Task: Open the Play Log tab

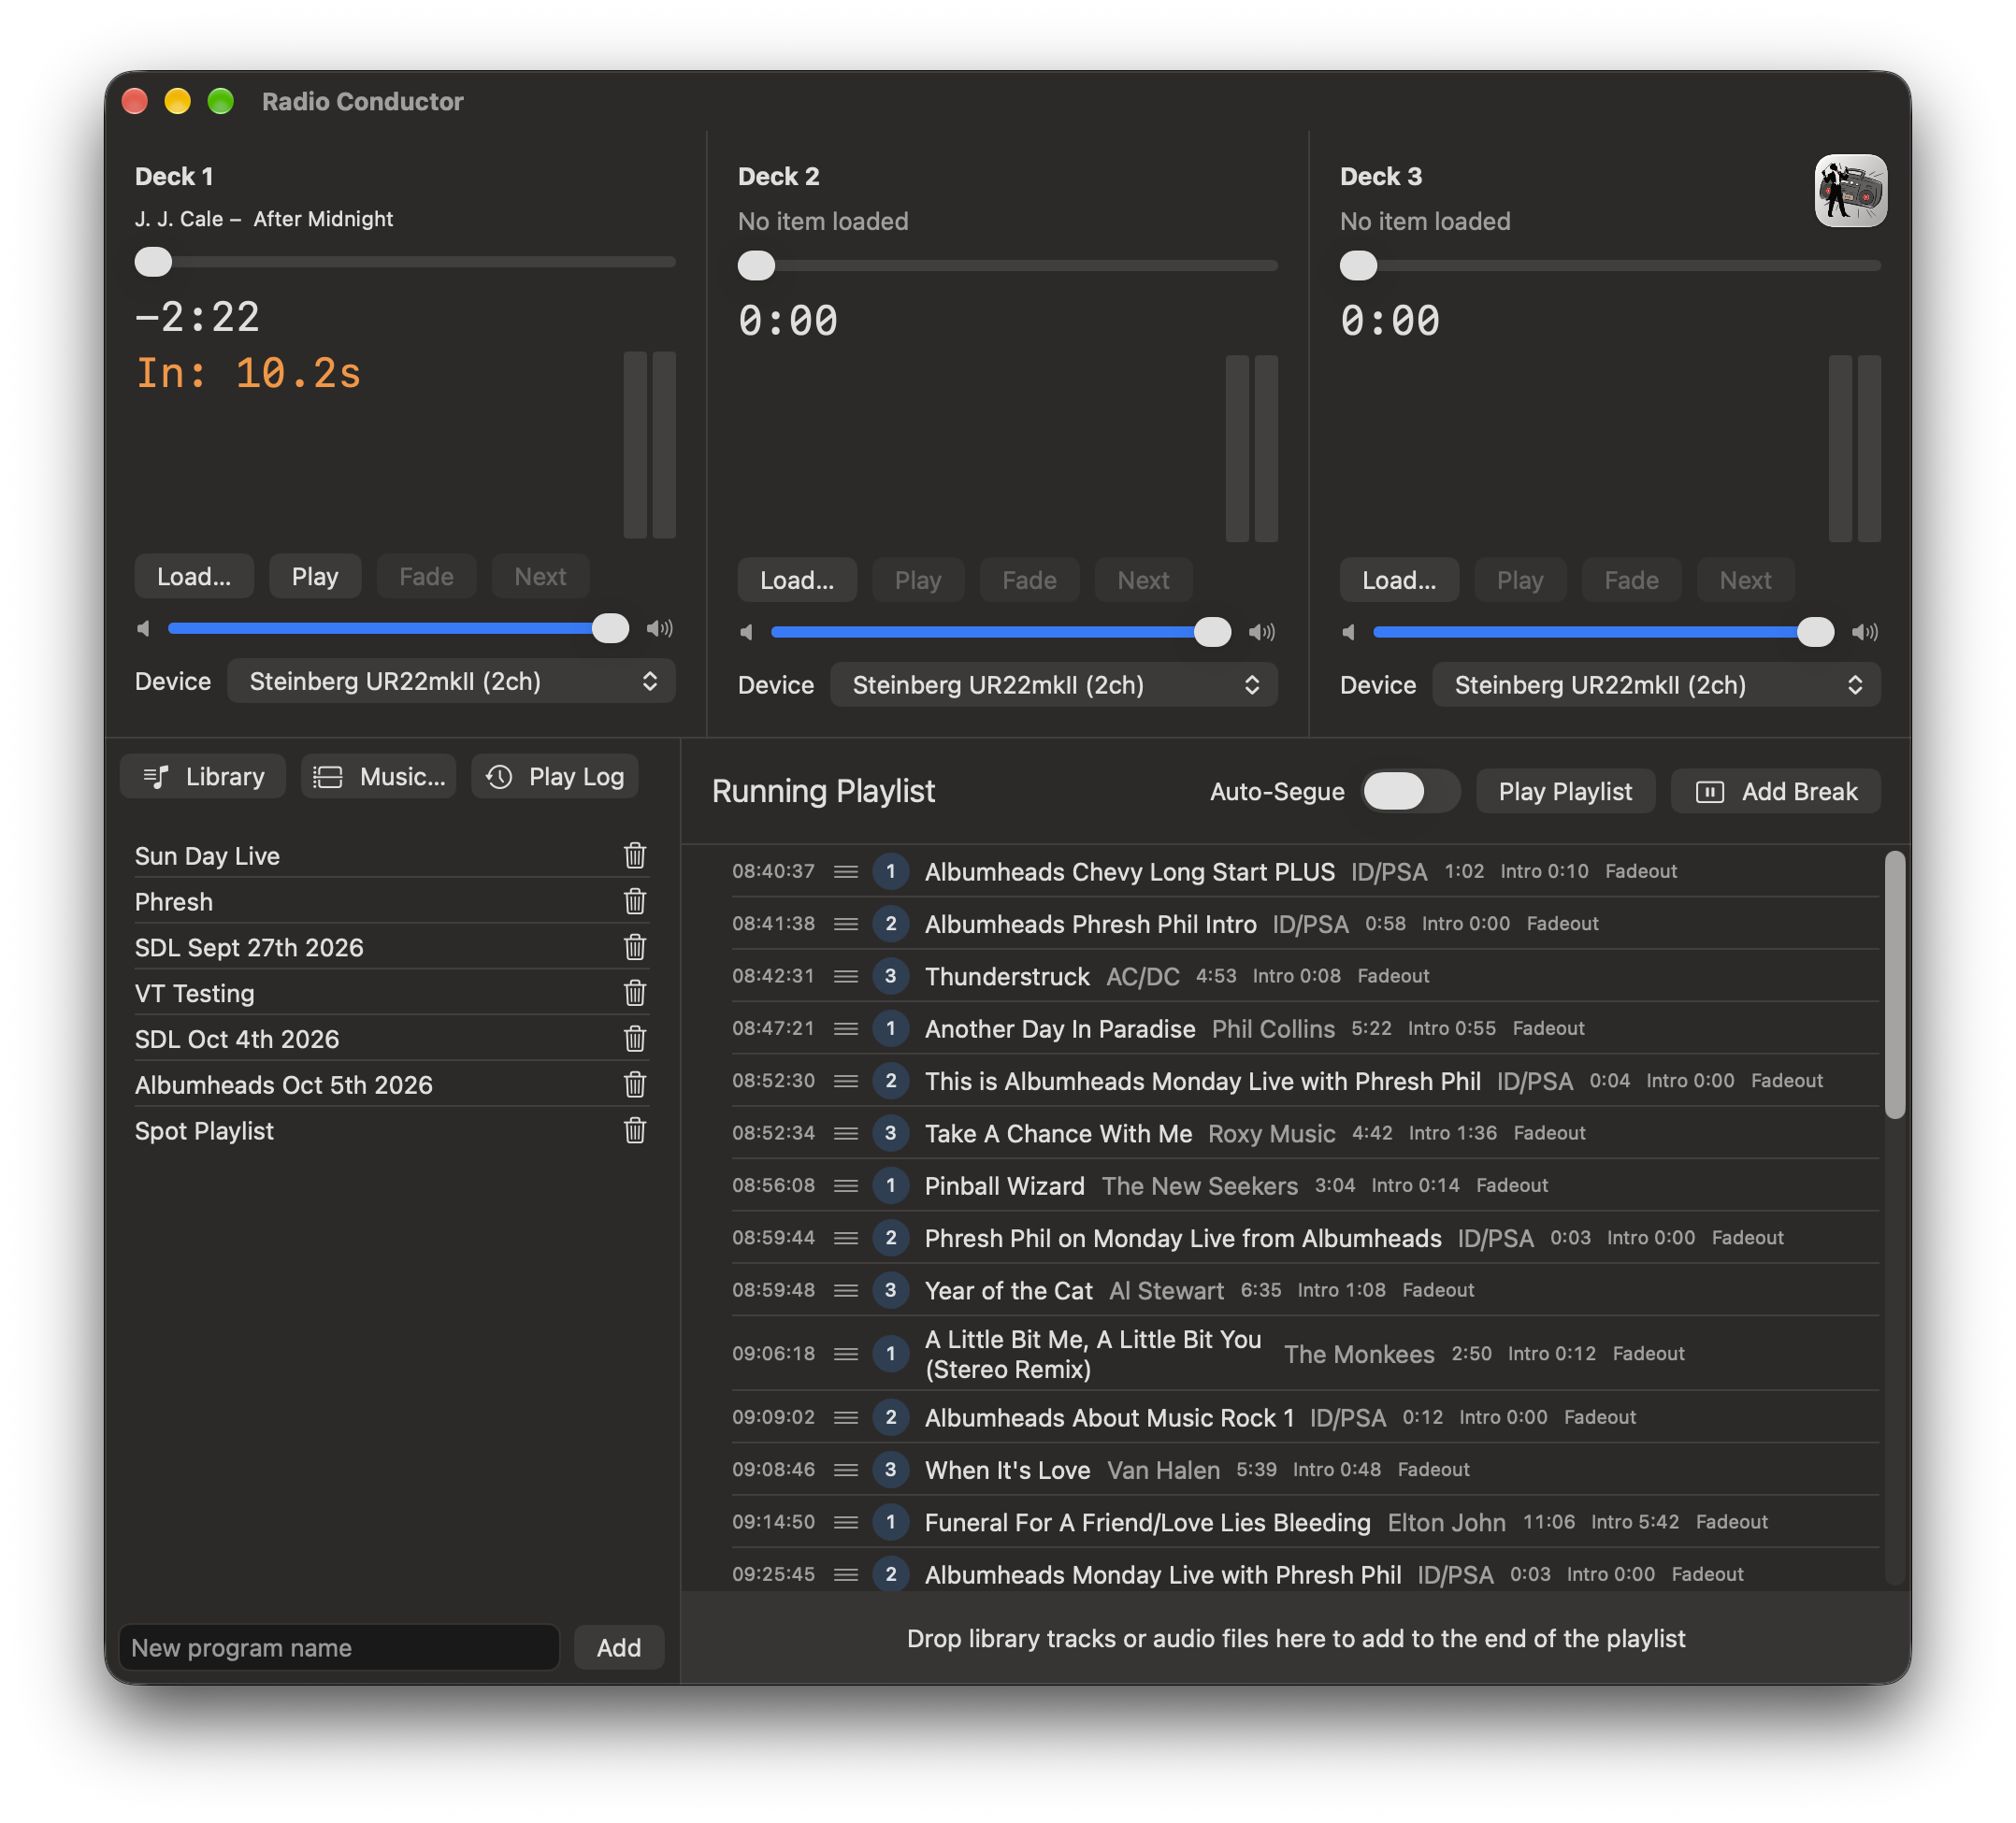Action: pos(555,777)
